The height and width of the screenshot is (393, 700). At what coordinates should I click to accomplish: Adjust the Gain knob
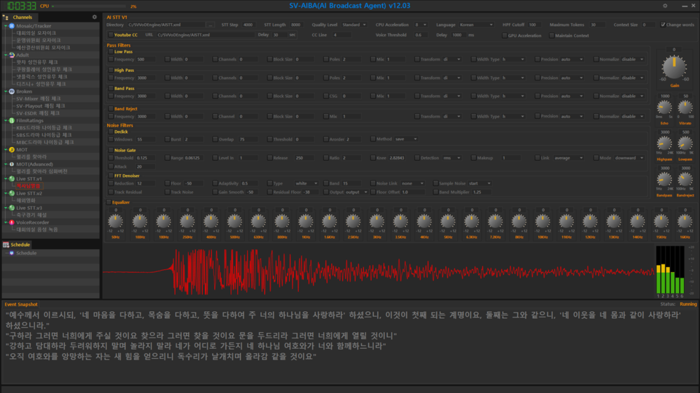click(x=674, y=67)
